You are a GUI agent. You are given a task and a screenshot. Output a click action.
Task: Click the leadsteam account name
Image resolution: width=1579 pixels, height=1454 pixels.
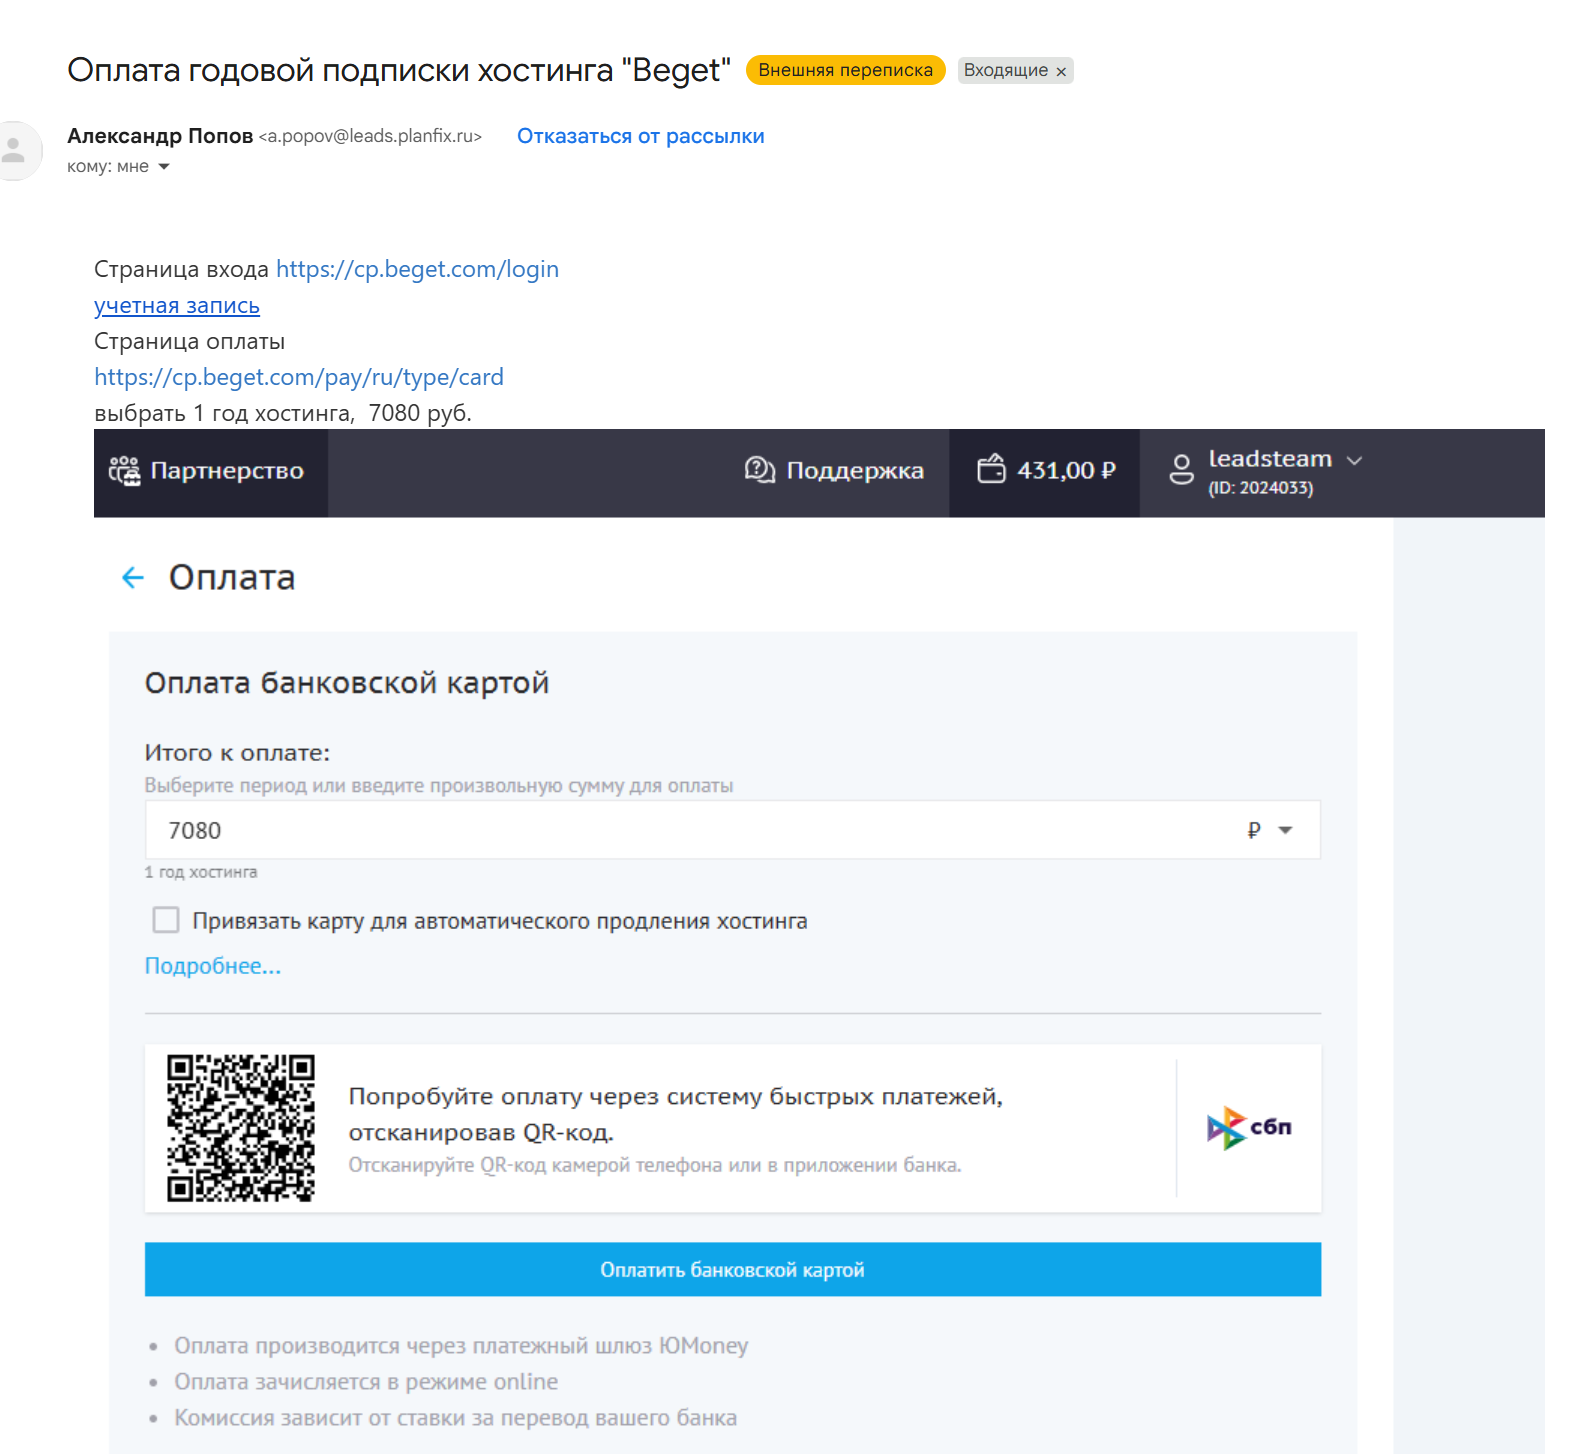1270,459
